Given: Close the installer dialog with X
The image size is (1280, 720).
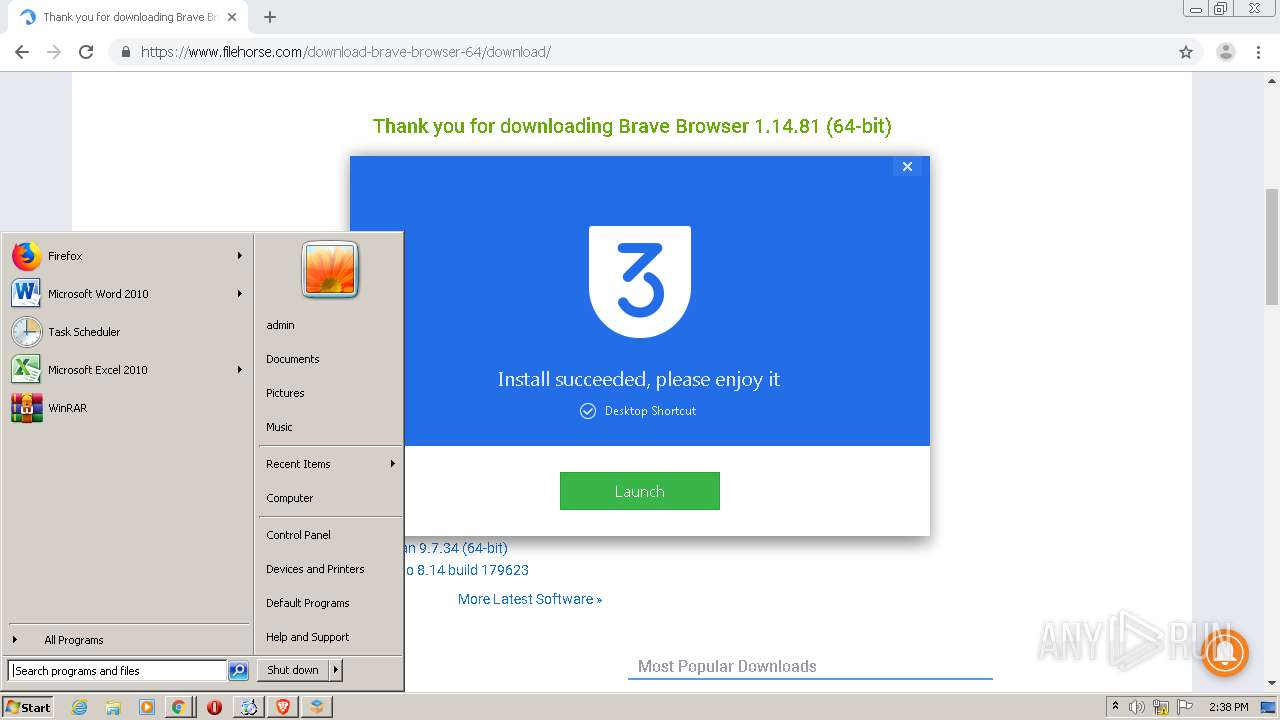Looking at the screenshot, I should coord(907,167).
